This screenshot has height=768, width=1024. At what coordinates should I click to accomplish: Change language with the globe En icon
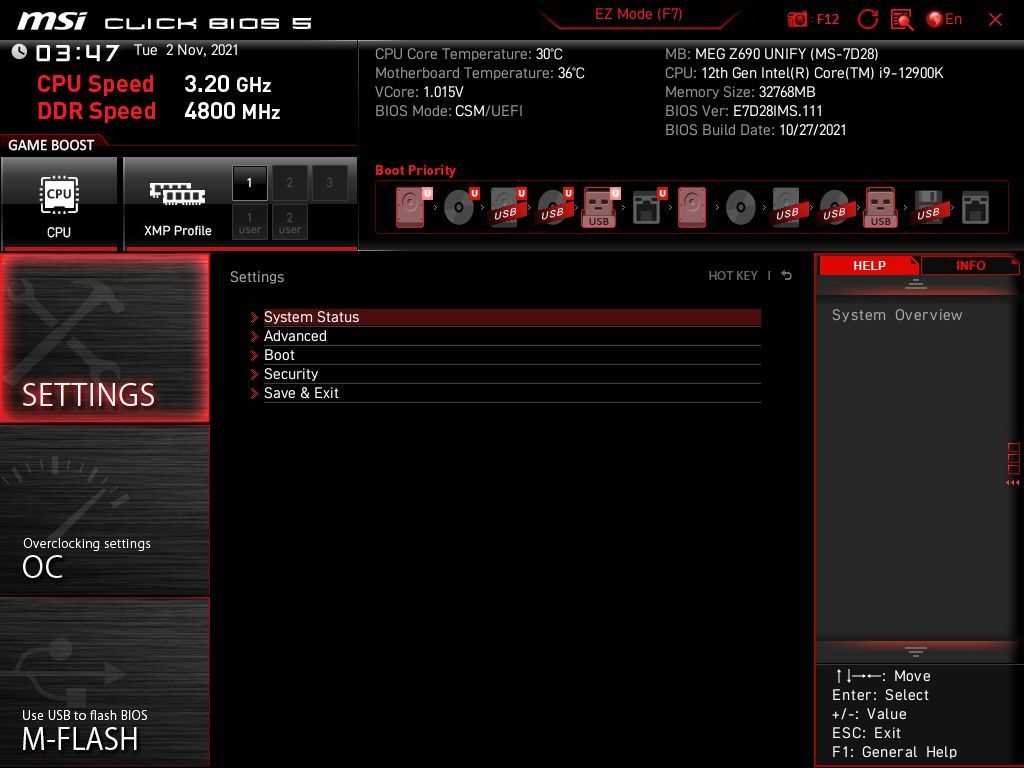944,19
